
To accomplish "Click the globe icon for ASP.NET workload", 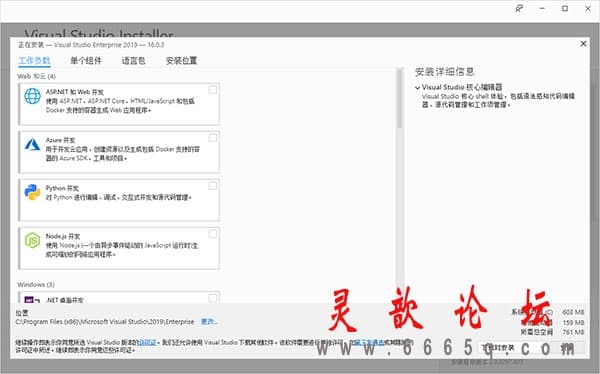I will tap(32, 96).
